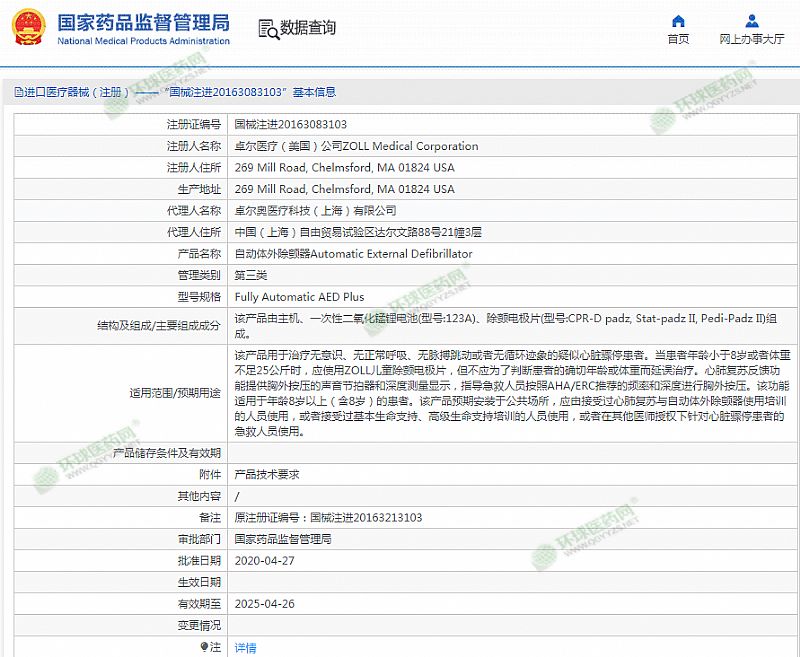Click the approval date 2020-04-27
The height and width of the screenshot is (657, 800).
point(264,561)
